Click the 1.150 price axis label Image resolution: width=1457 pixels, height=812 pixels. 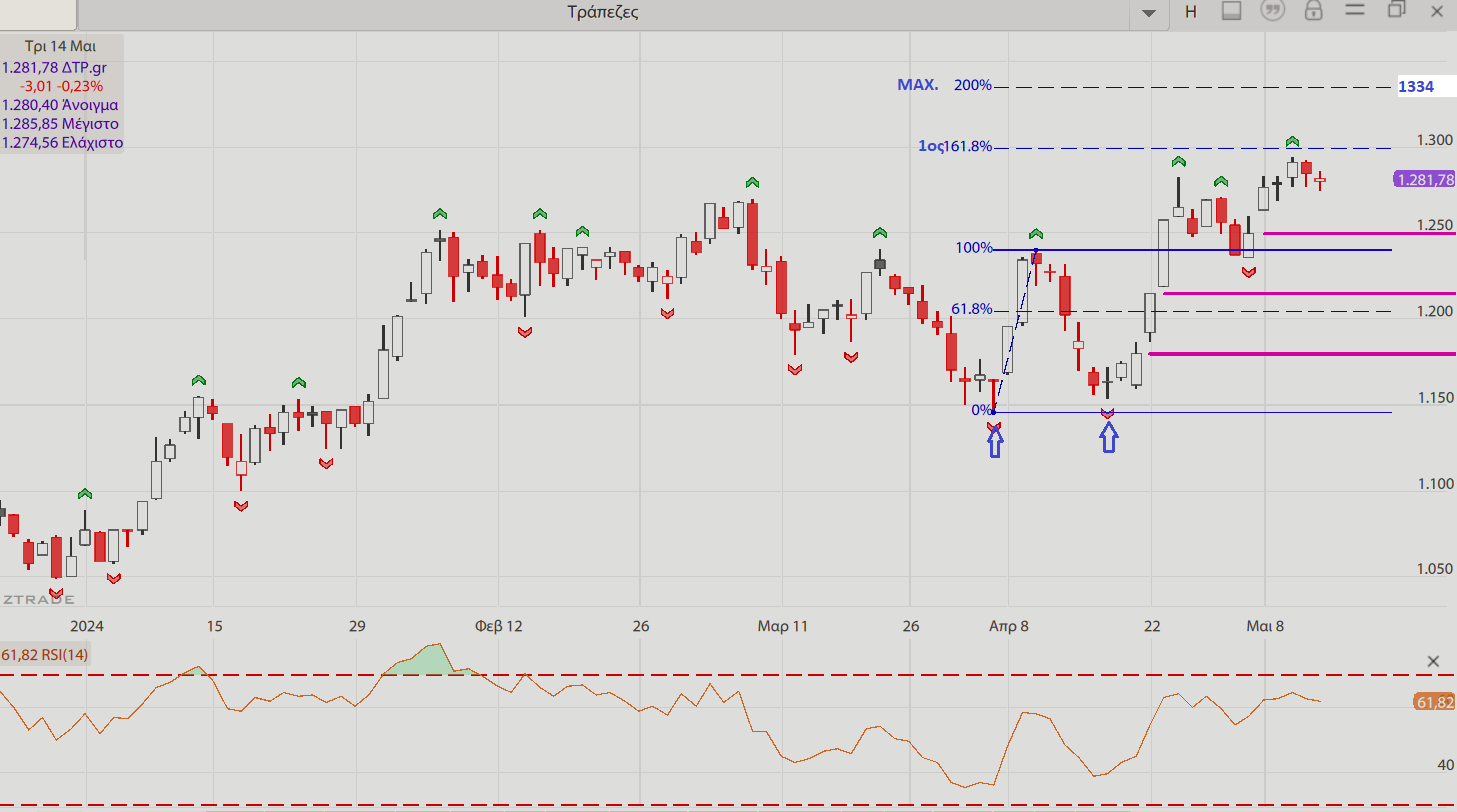pyautogui.click(x=1435, y=398)
